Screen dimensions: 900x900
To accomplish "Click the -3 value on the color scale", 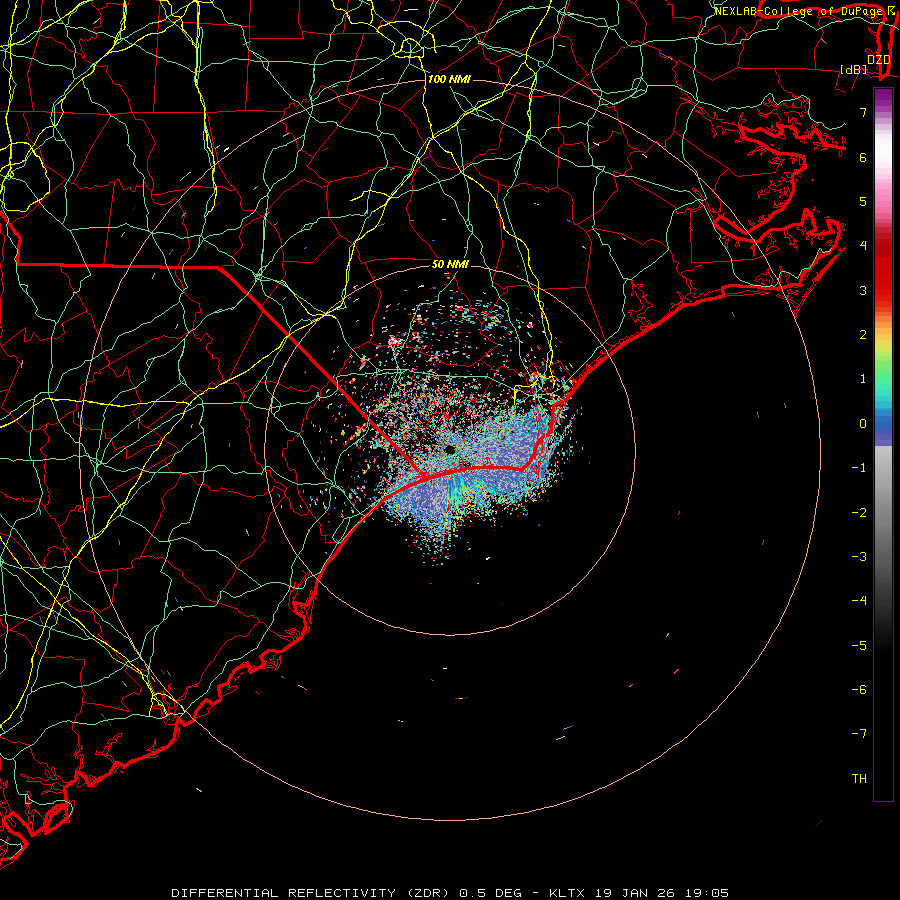I will (x=859, y=557).
